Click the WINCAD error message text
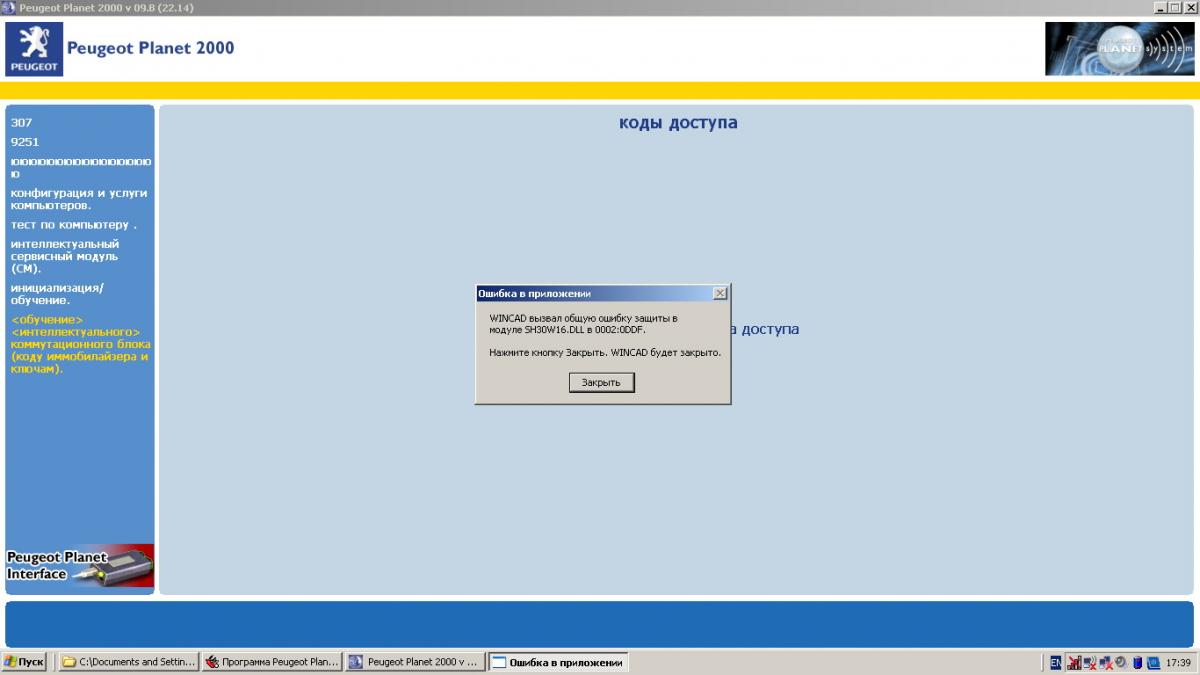This screenshot has height=675, width=1200. coord(604,335)
